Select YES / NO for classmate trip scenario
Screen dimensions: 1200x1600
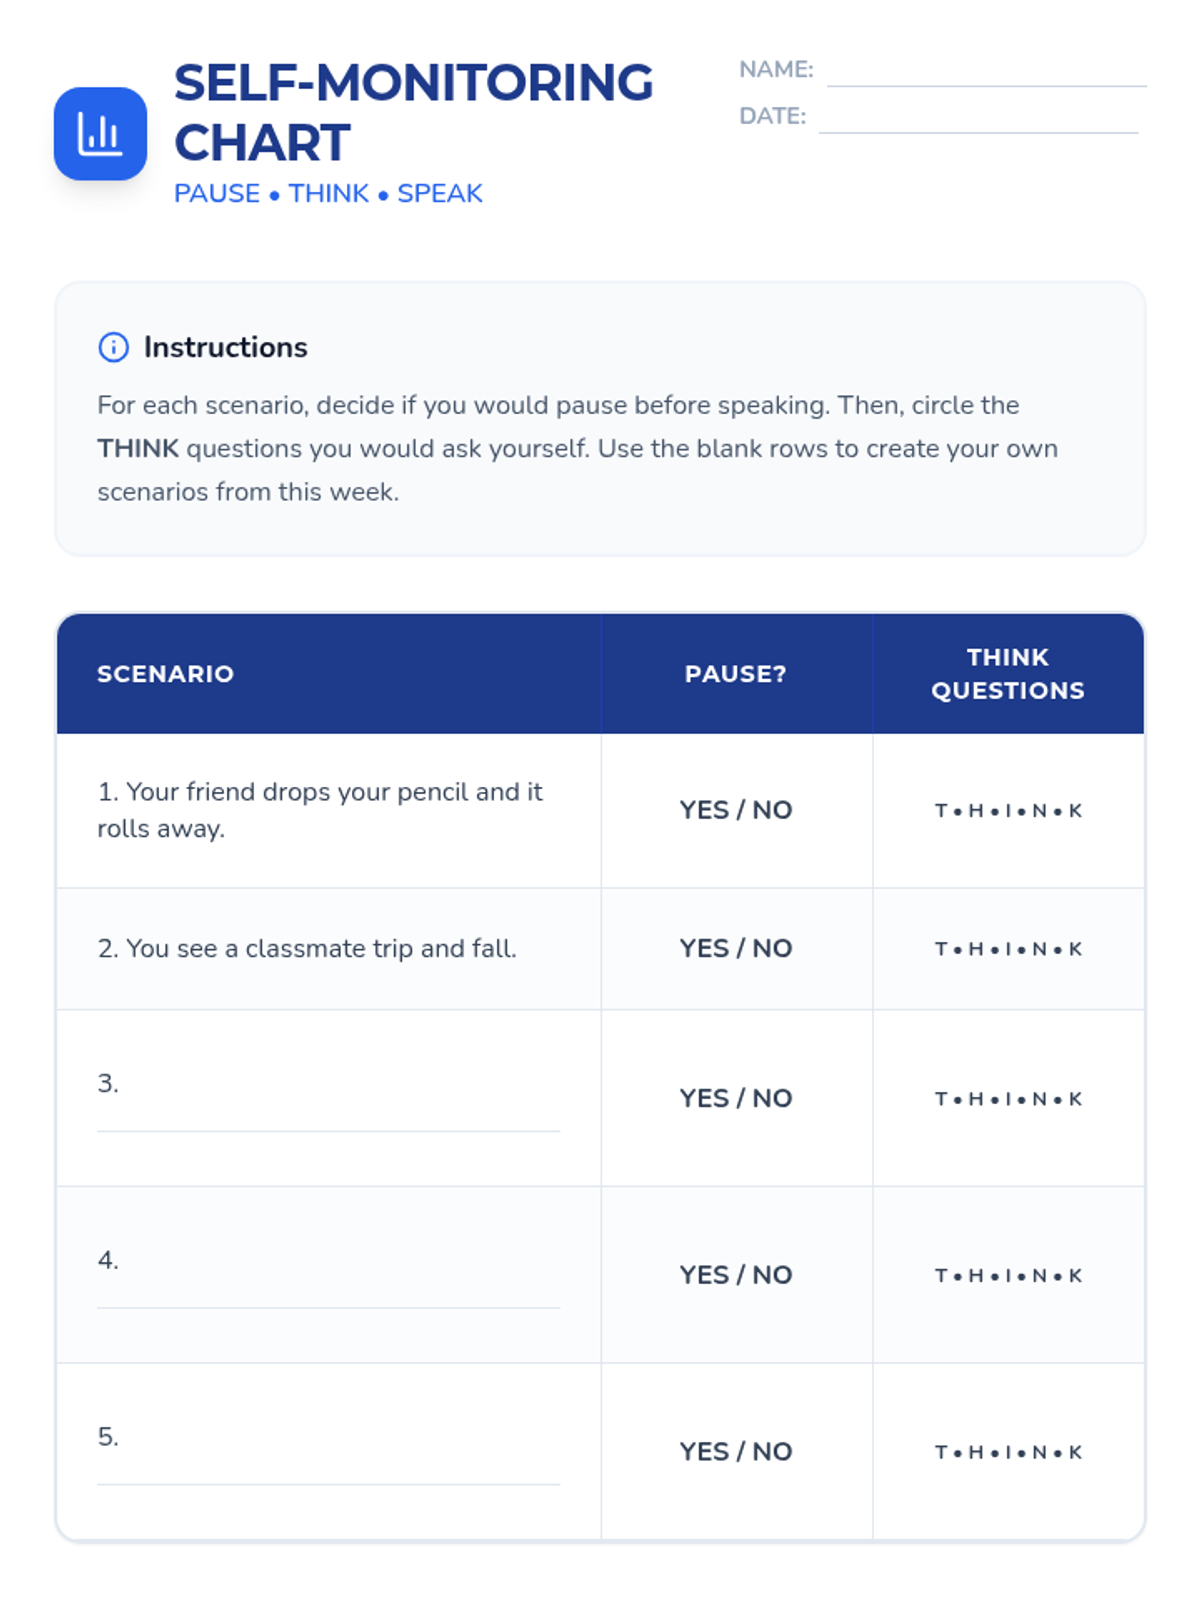(736, 948)
